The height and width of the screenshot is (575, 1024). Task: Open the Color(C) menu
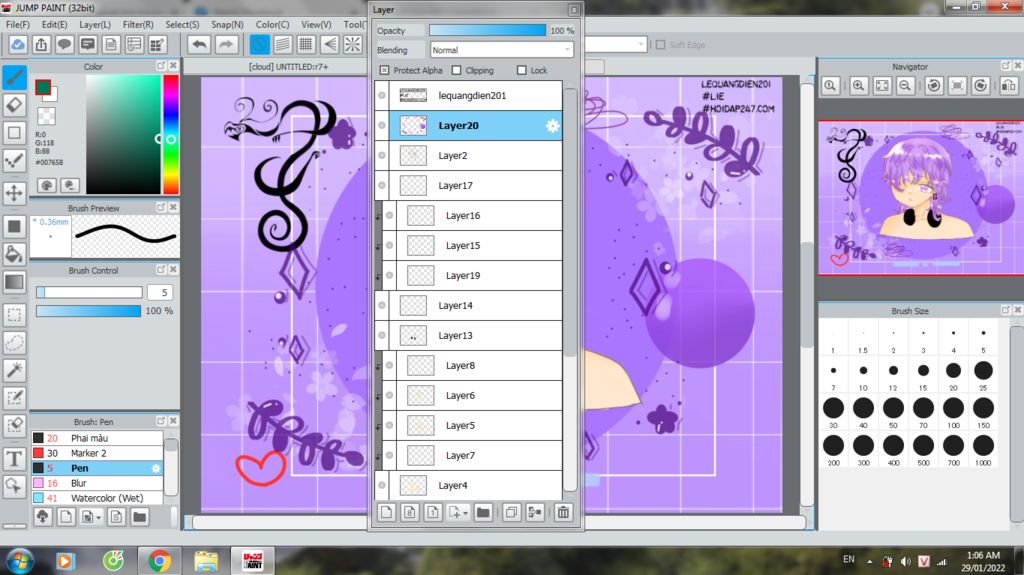tap(272, 24)
